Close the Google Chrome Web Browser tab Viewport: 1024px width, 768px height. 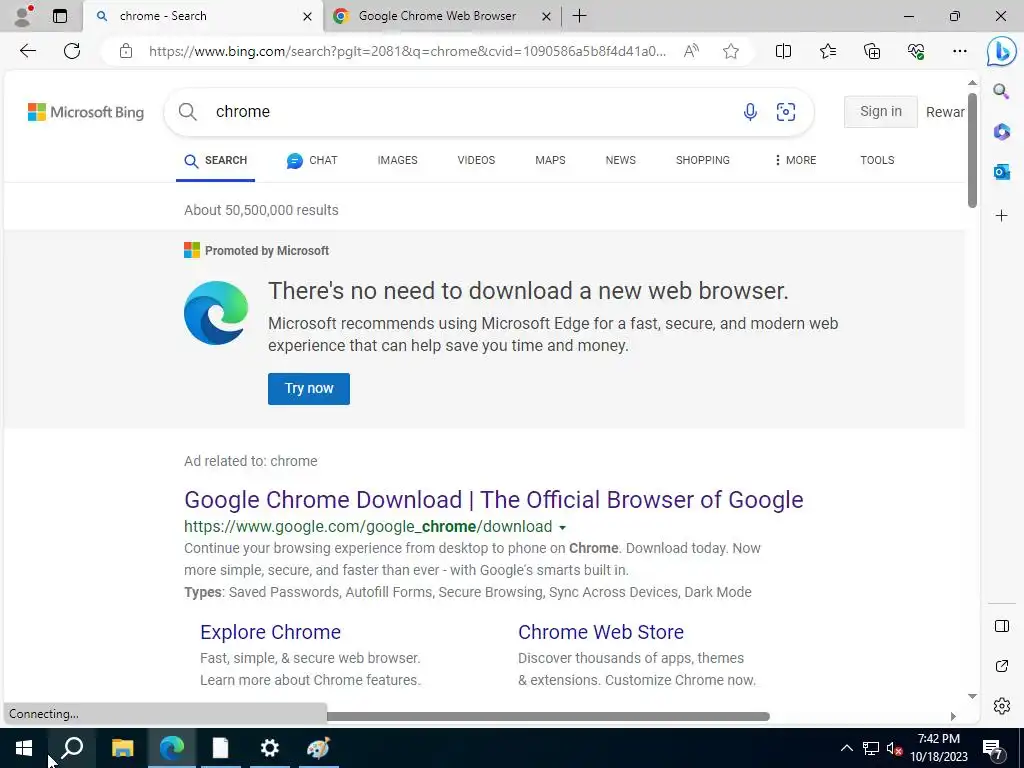click(547, 16)
